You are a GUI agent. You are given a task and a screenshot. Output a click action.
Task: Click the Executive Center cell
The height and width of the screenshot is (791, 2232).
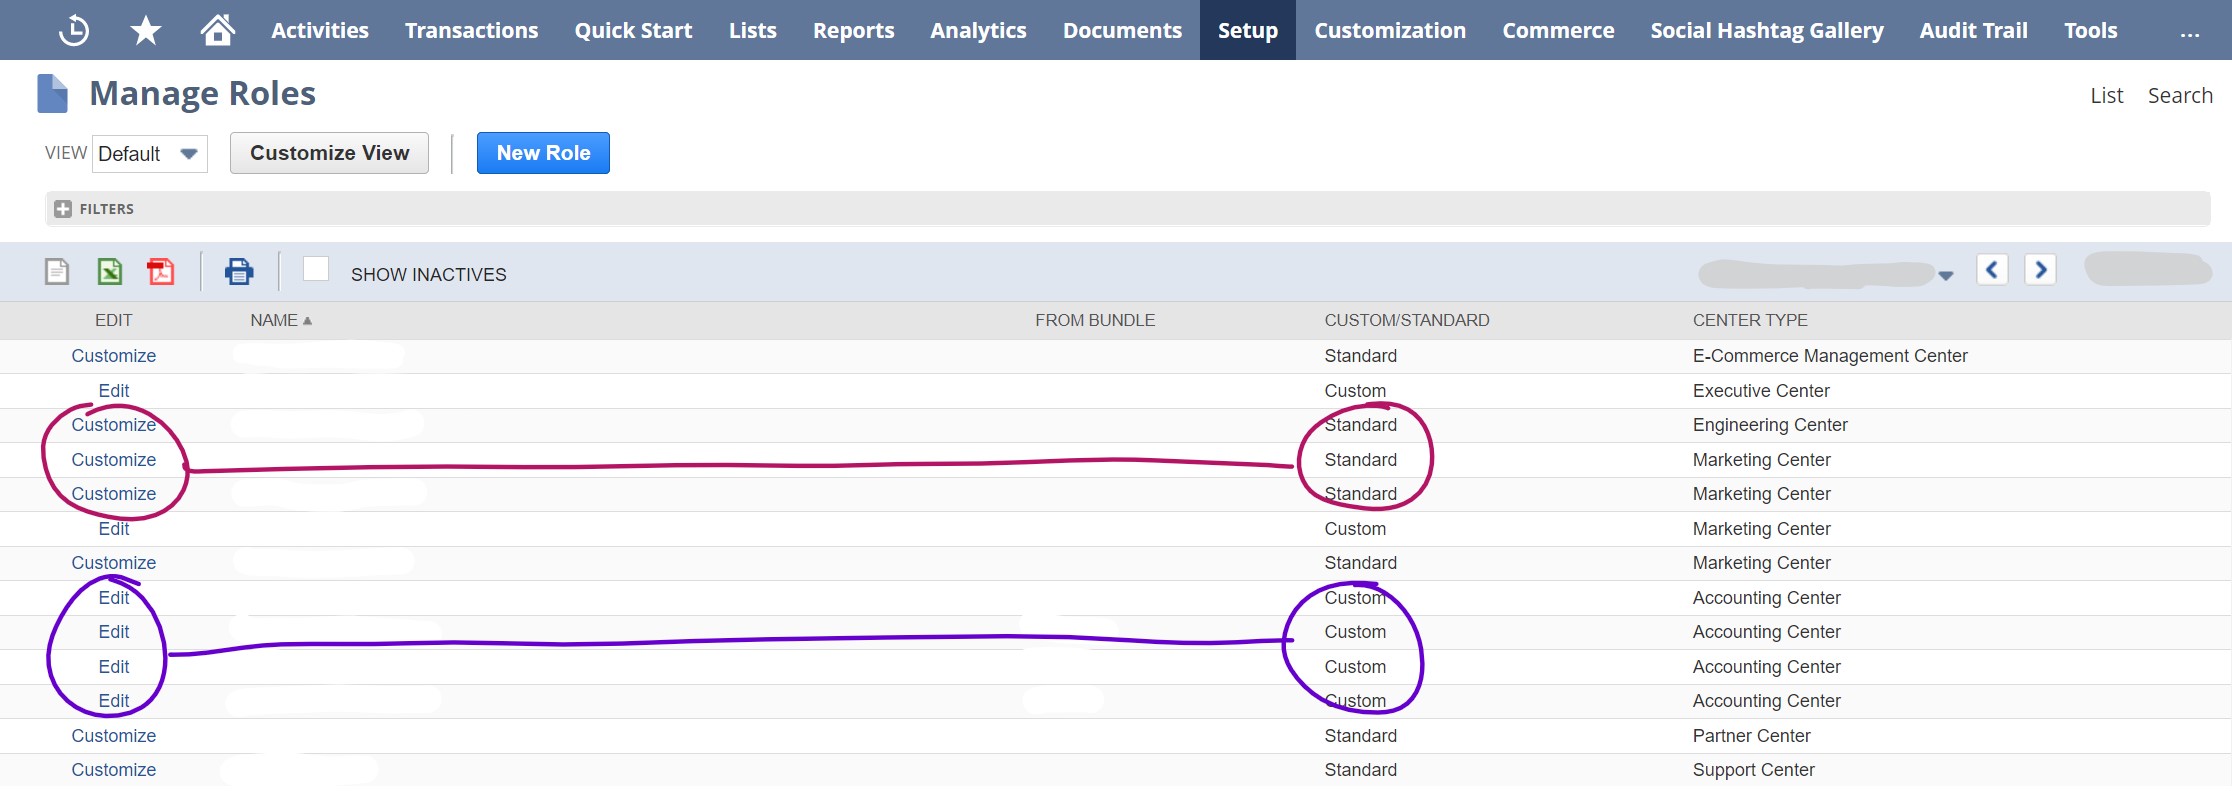(x=1761, y=391)
